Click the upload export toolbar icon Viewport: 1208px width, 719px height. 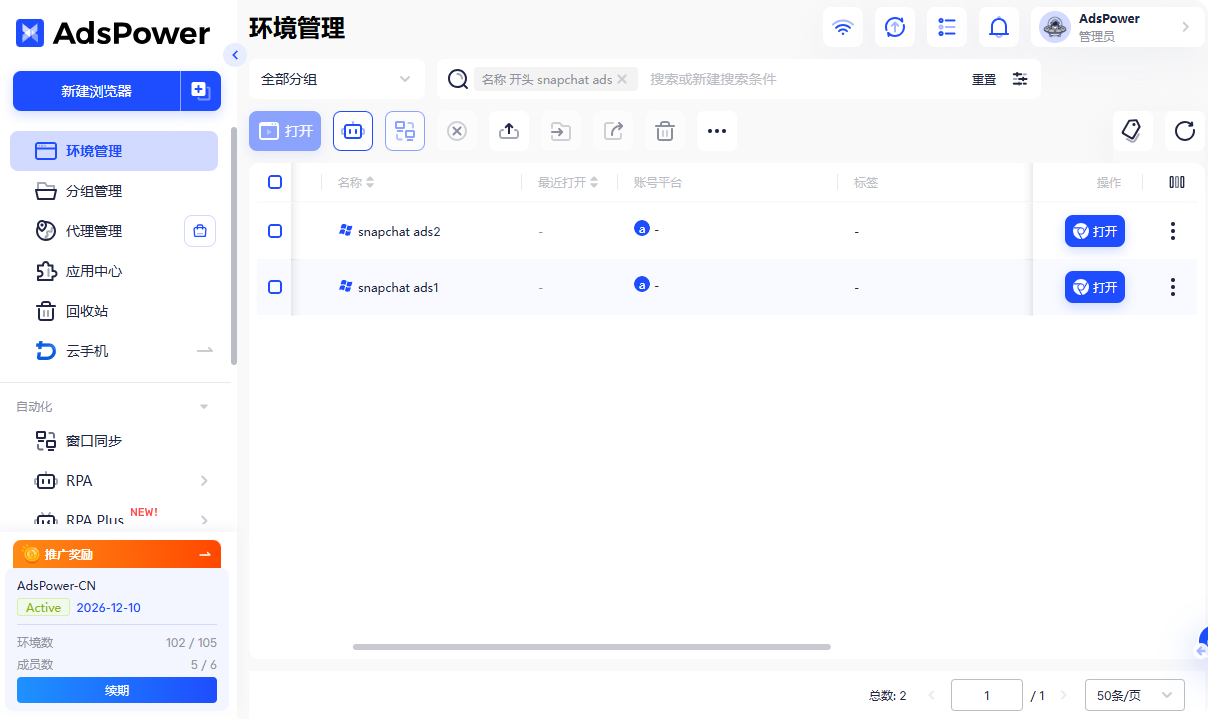coord(509,131)
